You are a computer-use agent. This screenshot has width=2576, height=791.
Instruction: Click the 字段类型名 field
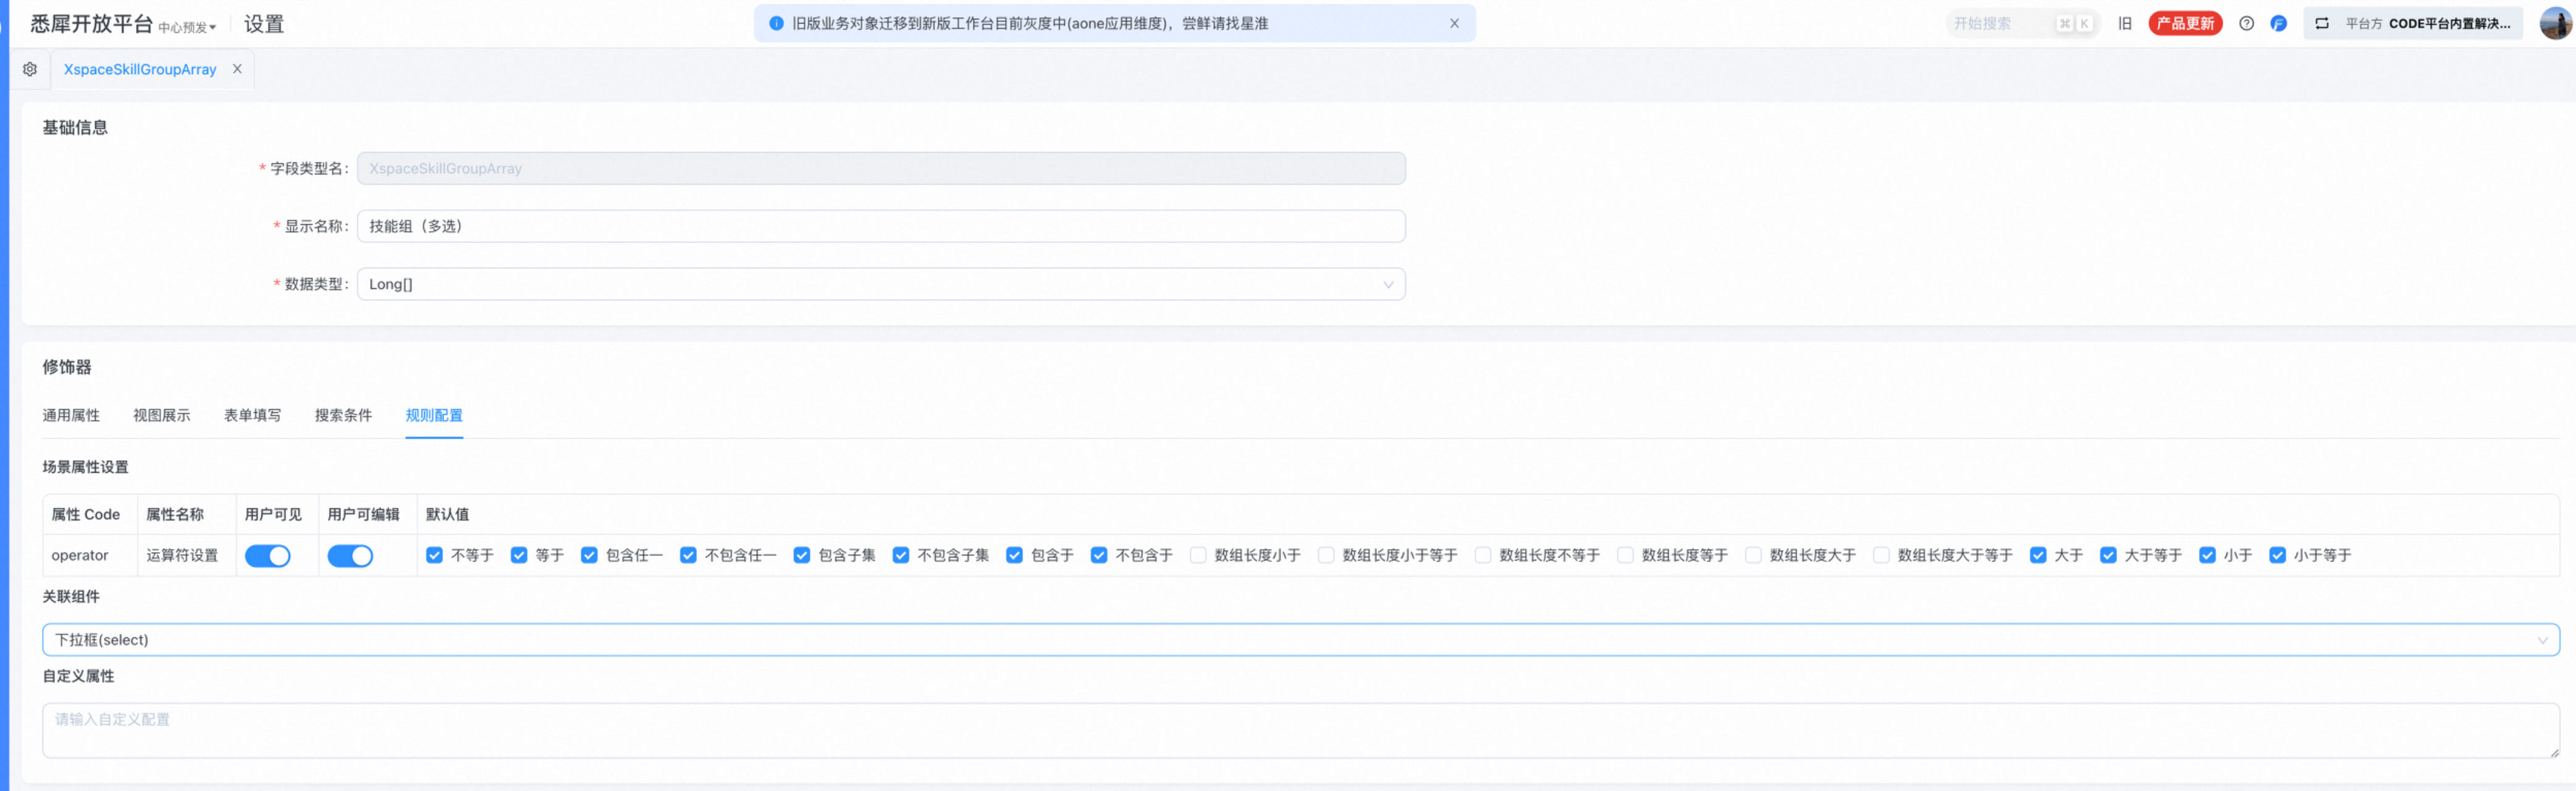pos(881,168)
